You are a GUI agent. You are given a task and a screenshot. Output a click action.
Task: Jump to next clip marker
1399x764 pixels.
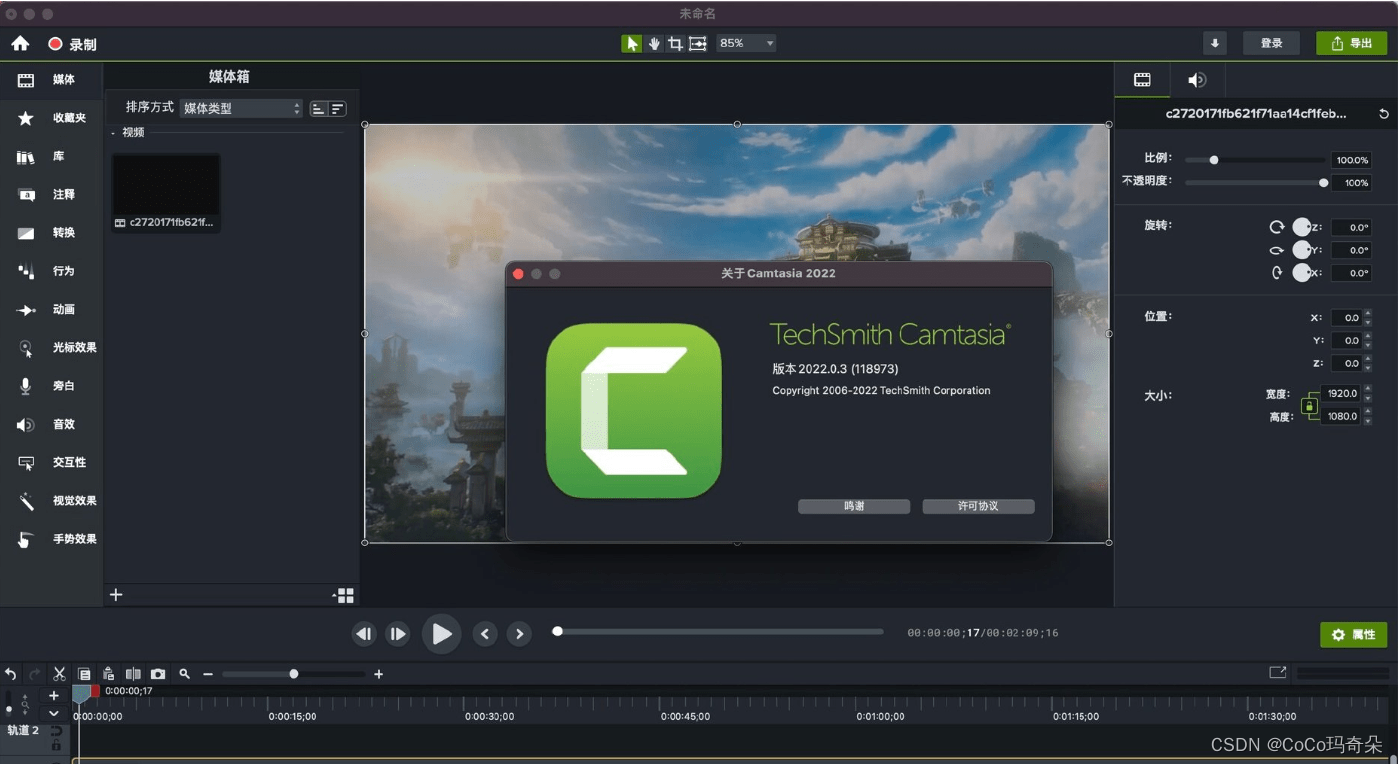click(519, 634)
